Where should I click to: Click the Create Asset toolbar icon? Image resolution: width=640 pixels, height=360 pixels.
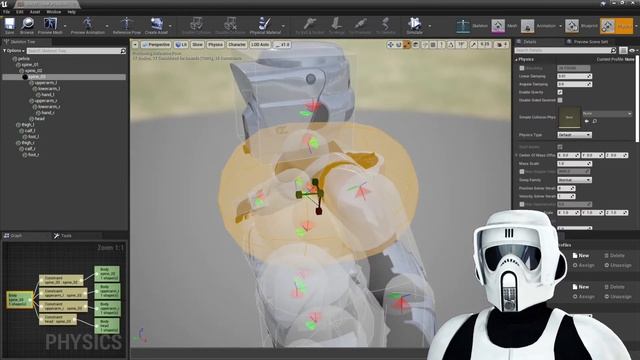tap(156, 24)
